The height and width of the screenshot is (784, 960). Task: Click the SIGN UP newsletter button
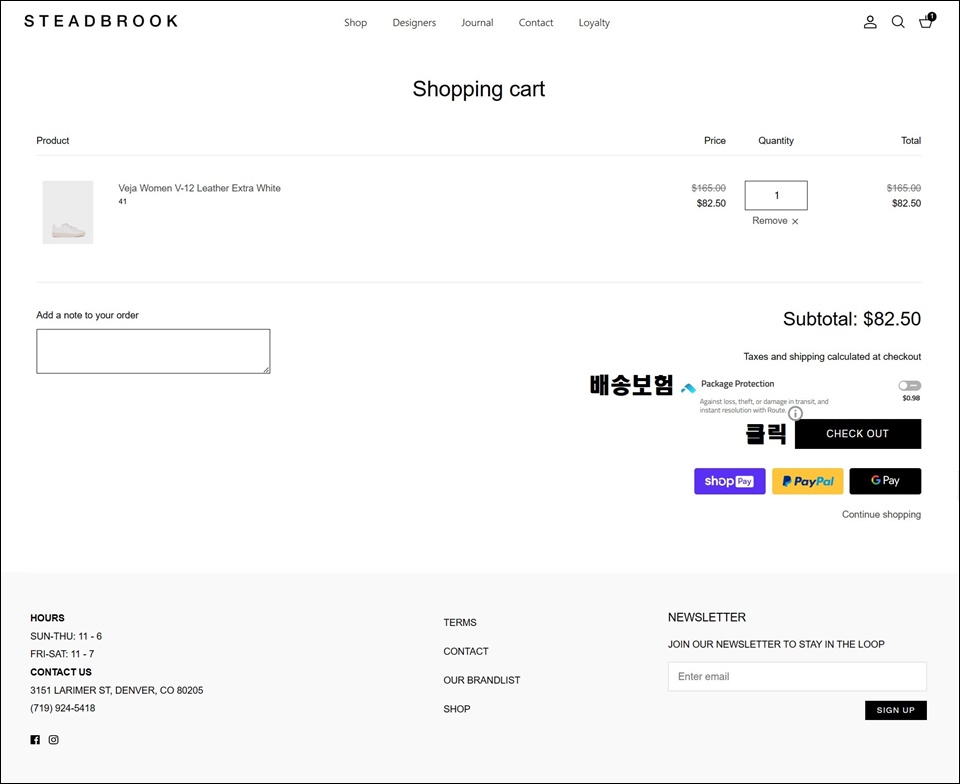coord(896,710)
